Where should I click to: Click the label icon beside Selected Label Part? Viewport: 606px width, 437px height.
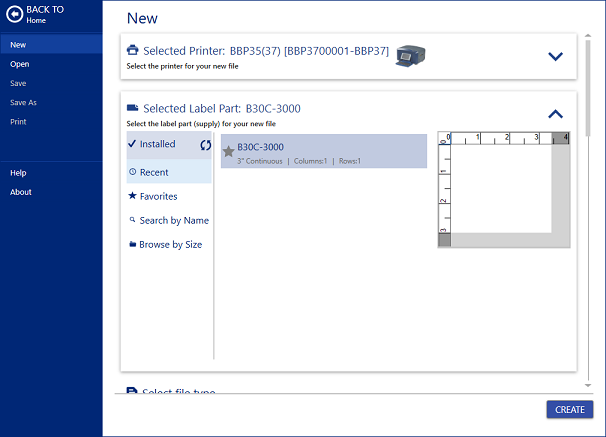(133, 108)
